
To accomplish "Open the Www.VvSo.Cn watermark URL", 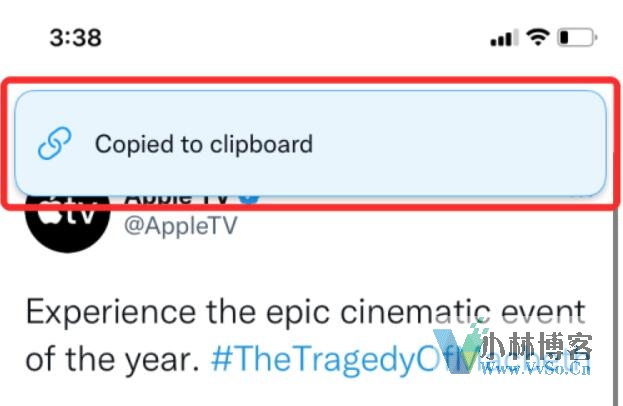I will pos(536,369).
